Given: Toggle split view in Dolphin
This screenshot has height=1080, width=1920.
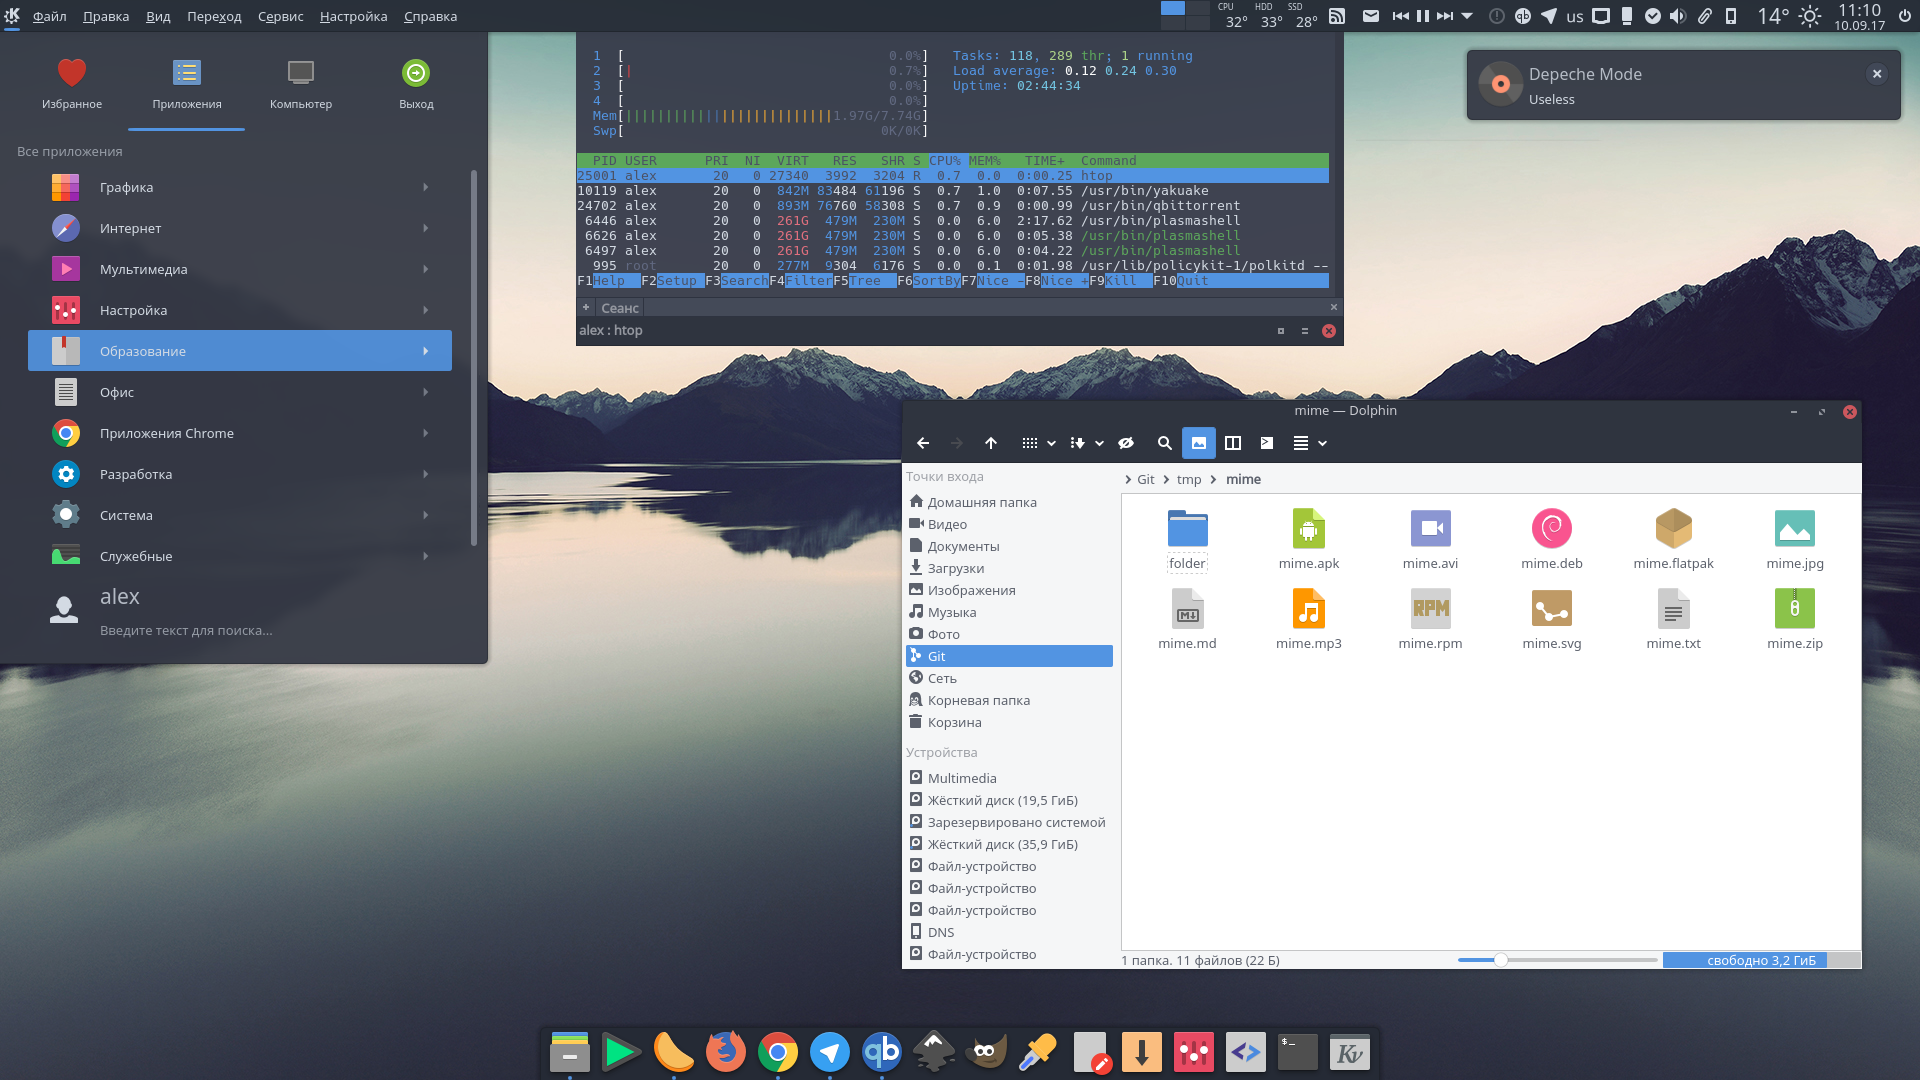Looking at the screenshot, I should pos(1233,443).
